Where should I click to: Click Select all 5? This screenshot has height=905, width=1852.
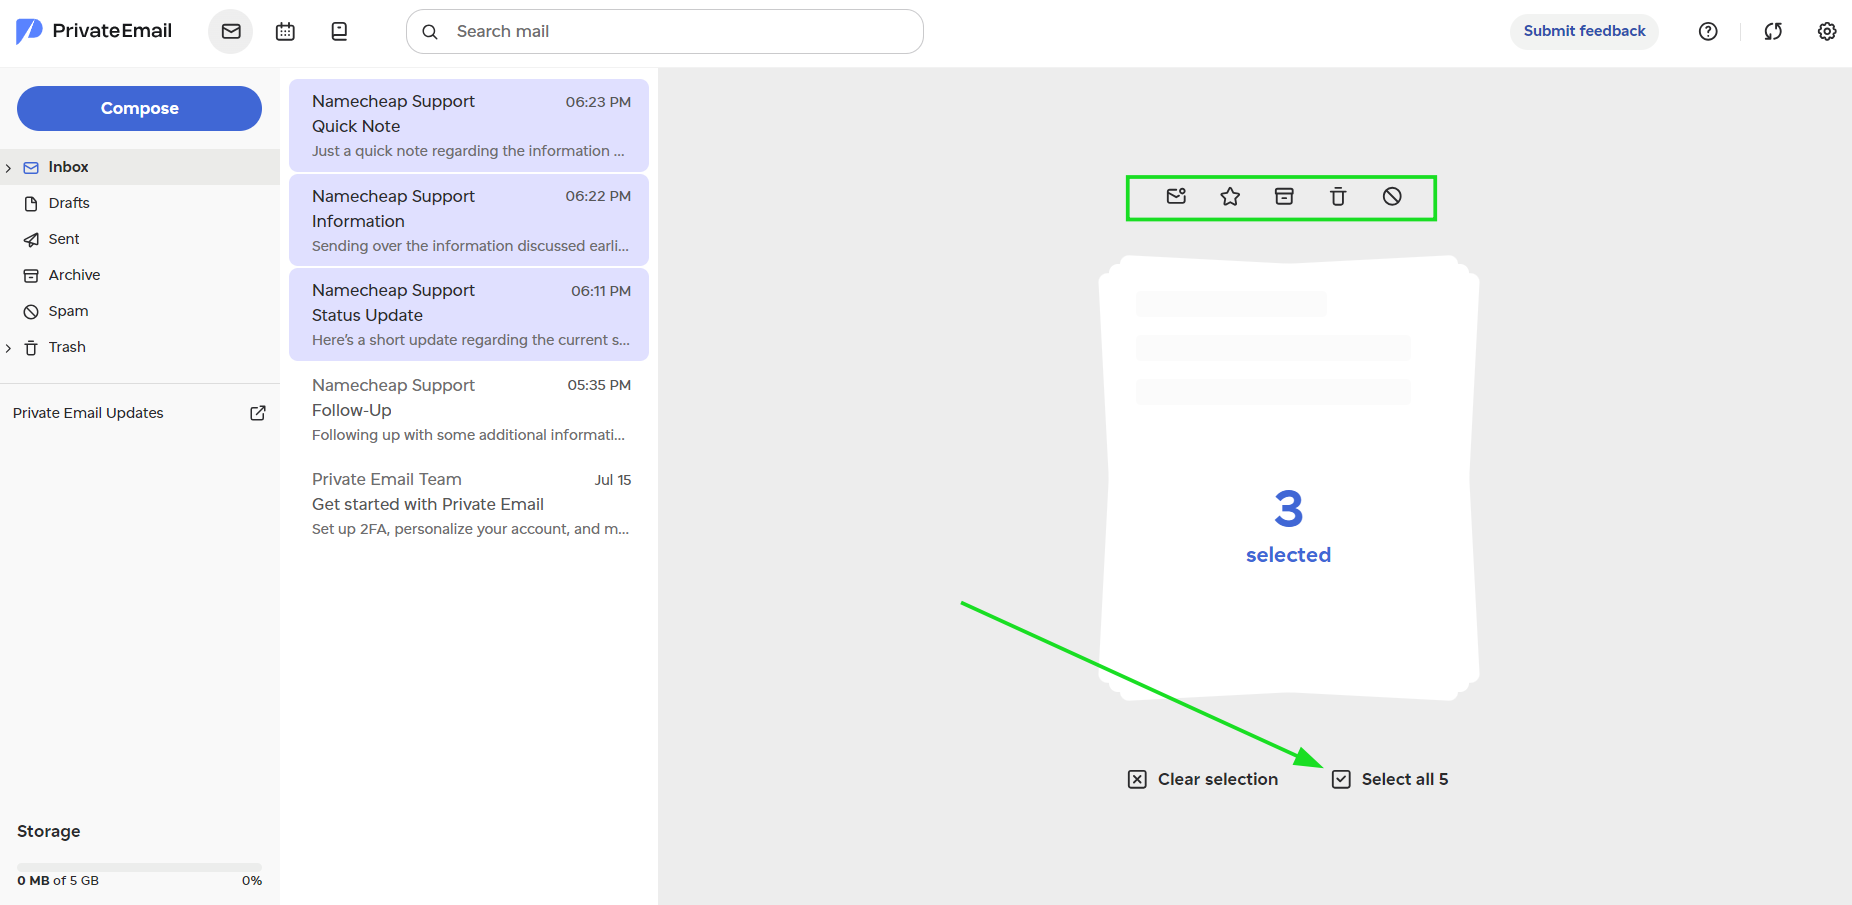point(1390,779)
